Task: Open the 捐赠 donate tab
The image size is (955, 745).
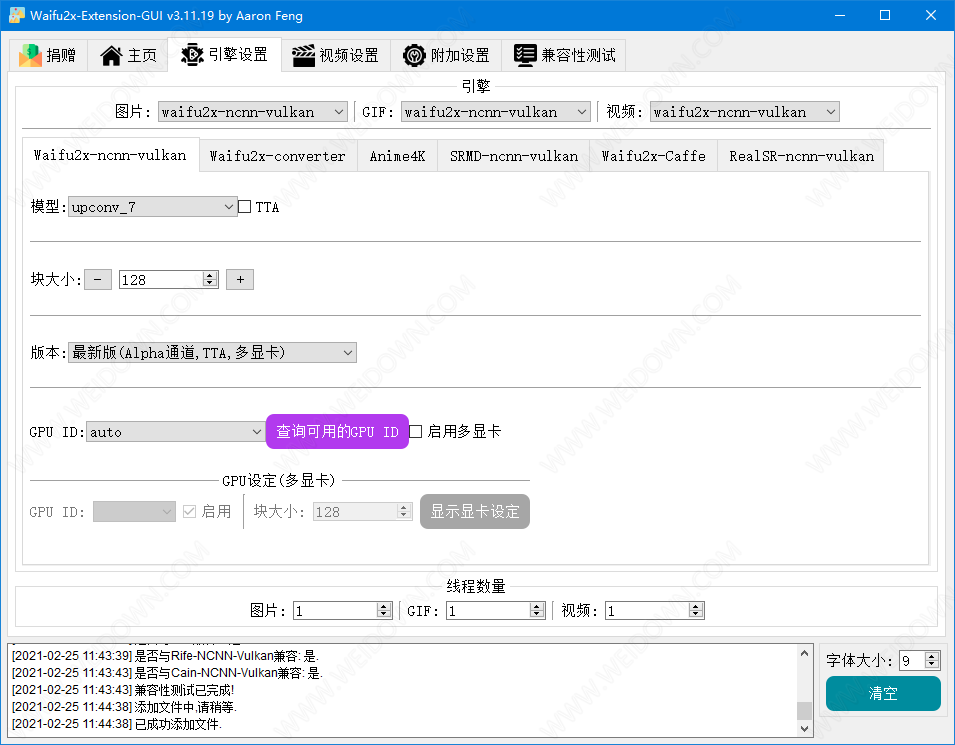Action: [x=48, y=55]
